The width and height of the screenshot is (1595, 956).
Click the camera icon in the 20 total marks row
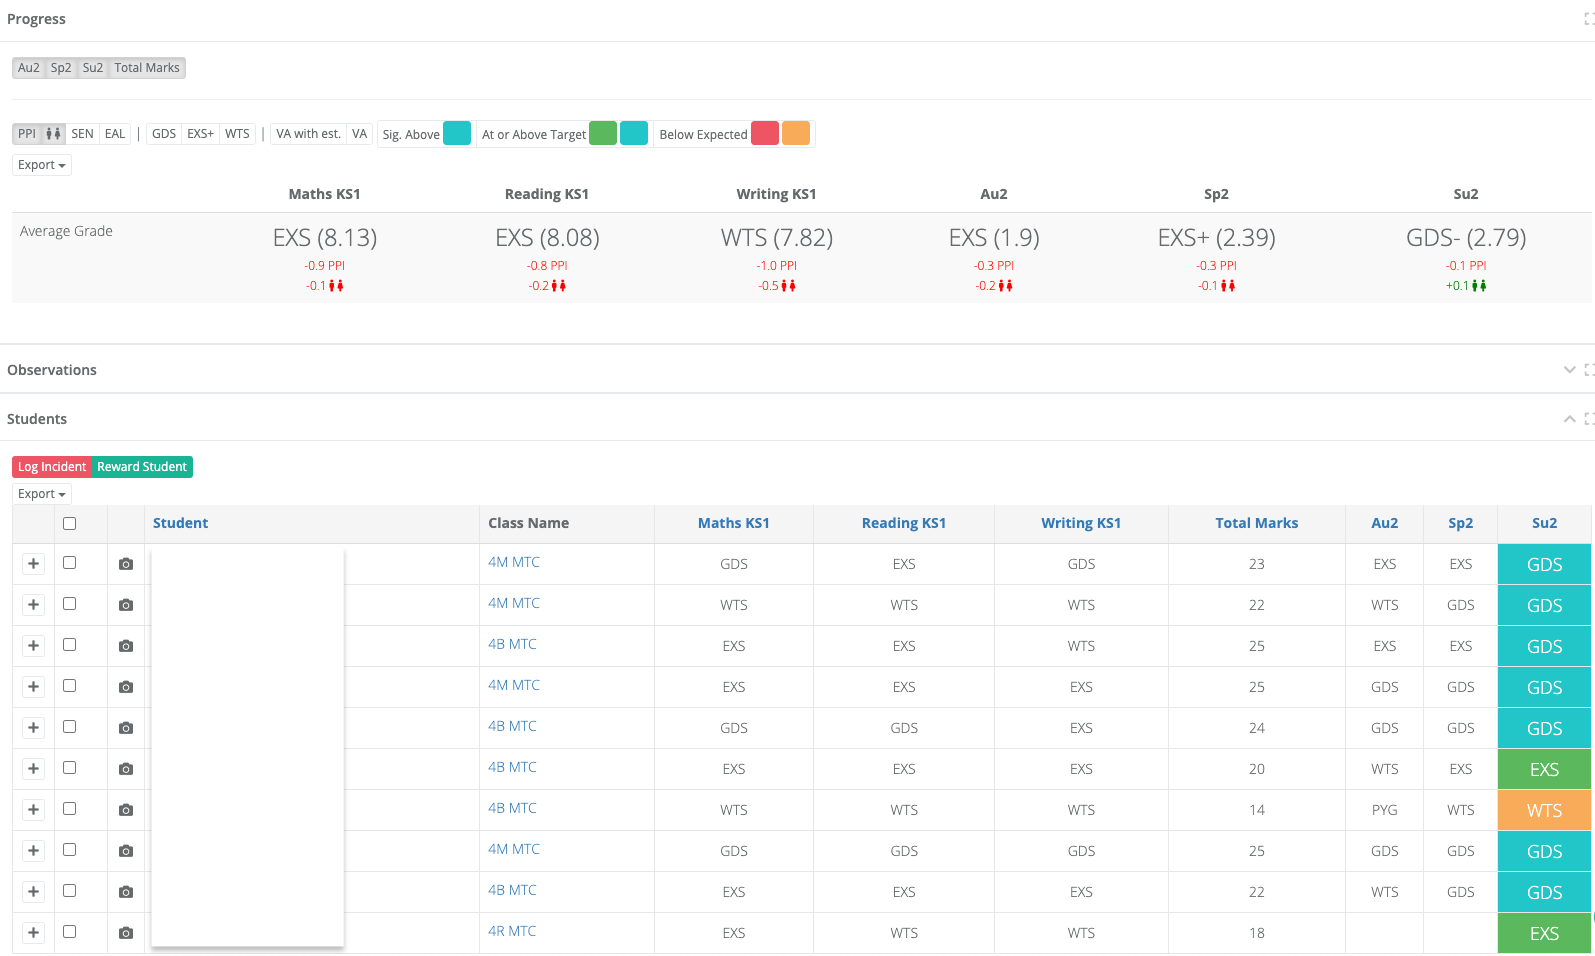tap(125, 769)
